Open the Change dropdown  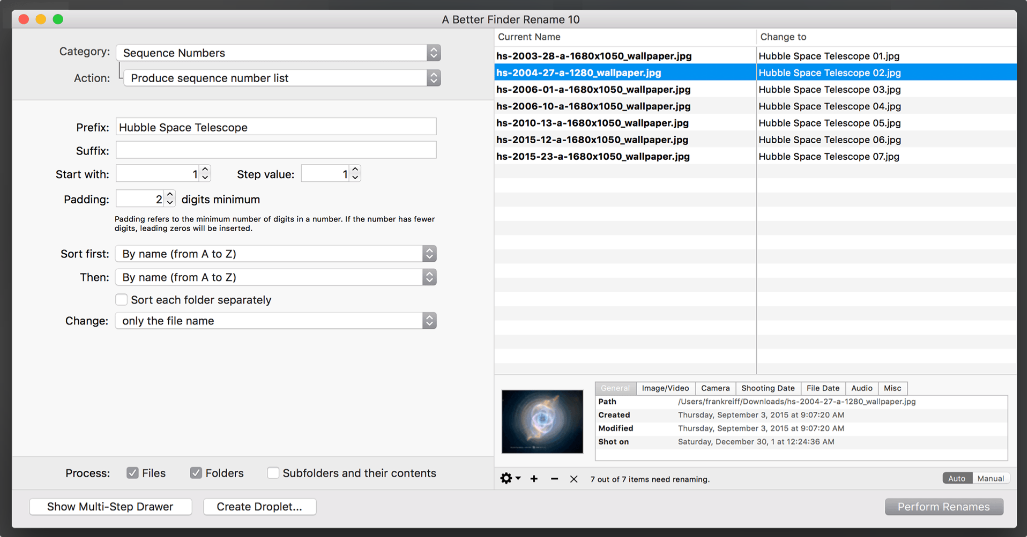click(x=276, y=320)
